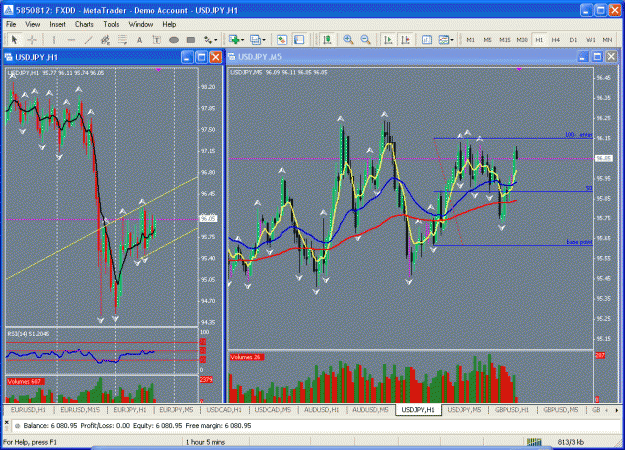625x450 pixels.
Task: Switch to EURUSD,M15 chart tab
Action: click(80, 410)
